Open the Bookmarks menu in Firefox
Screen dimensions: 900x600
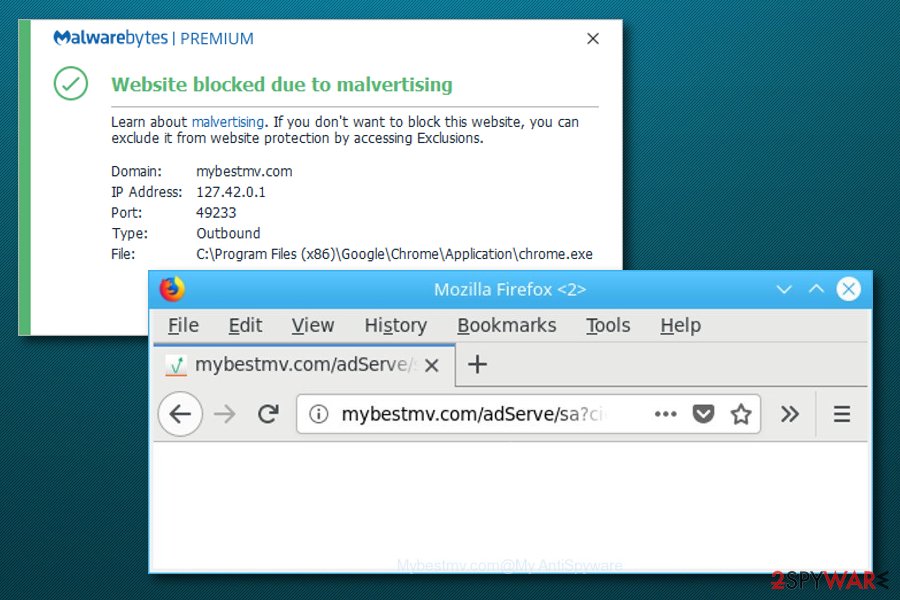(507, 326)
